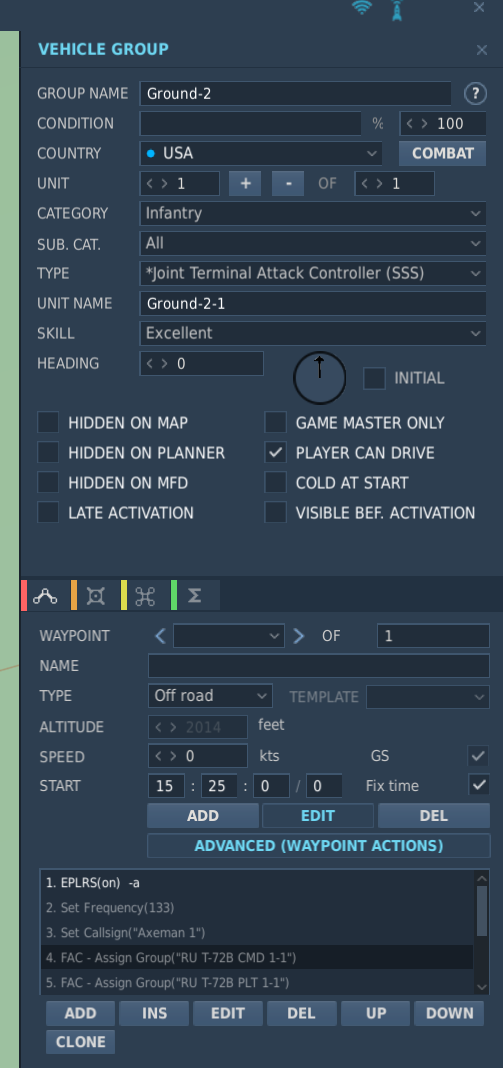Go to next waypoint arrow
The height and width of the screenshot is (1068, 503).
pos(299,636)
